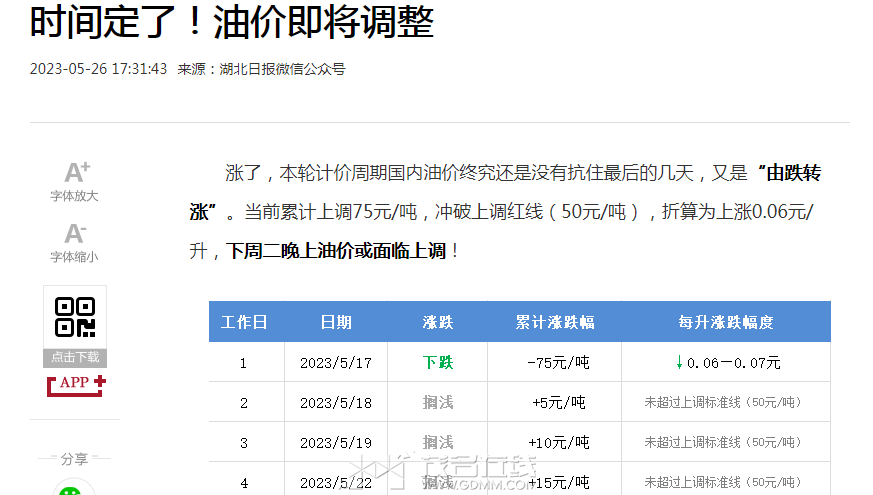Viewport: 873px width, 495px height.
Task: Click the QR code download image
Action: click(75, 317)
